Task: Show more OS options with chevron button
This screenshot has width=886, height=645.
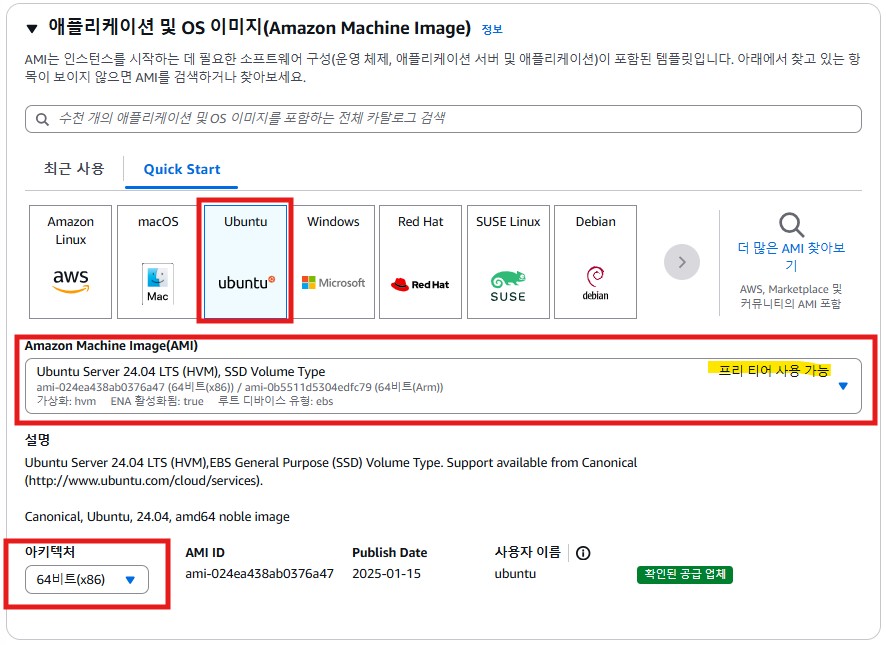Action: [682, 262]
